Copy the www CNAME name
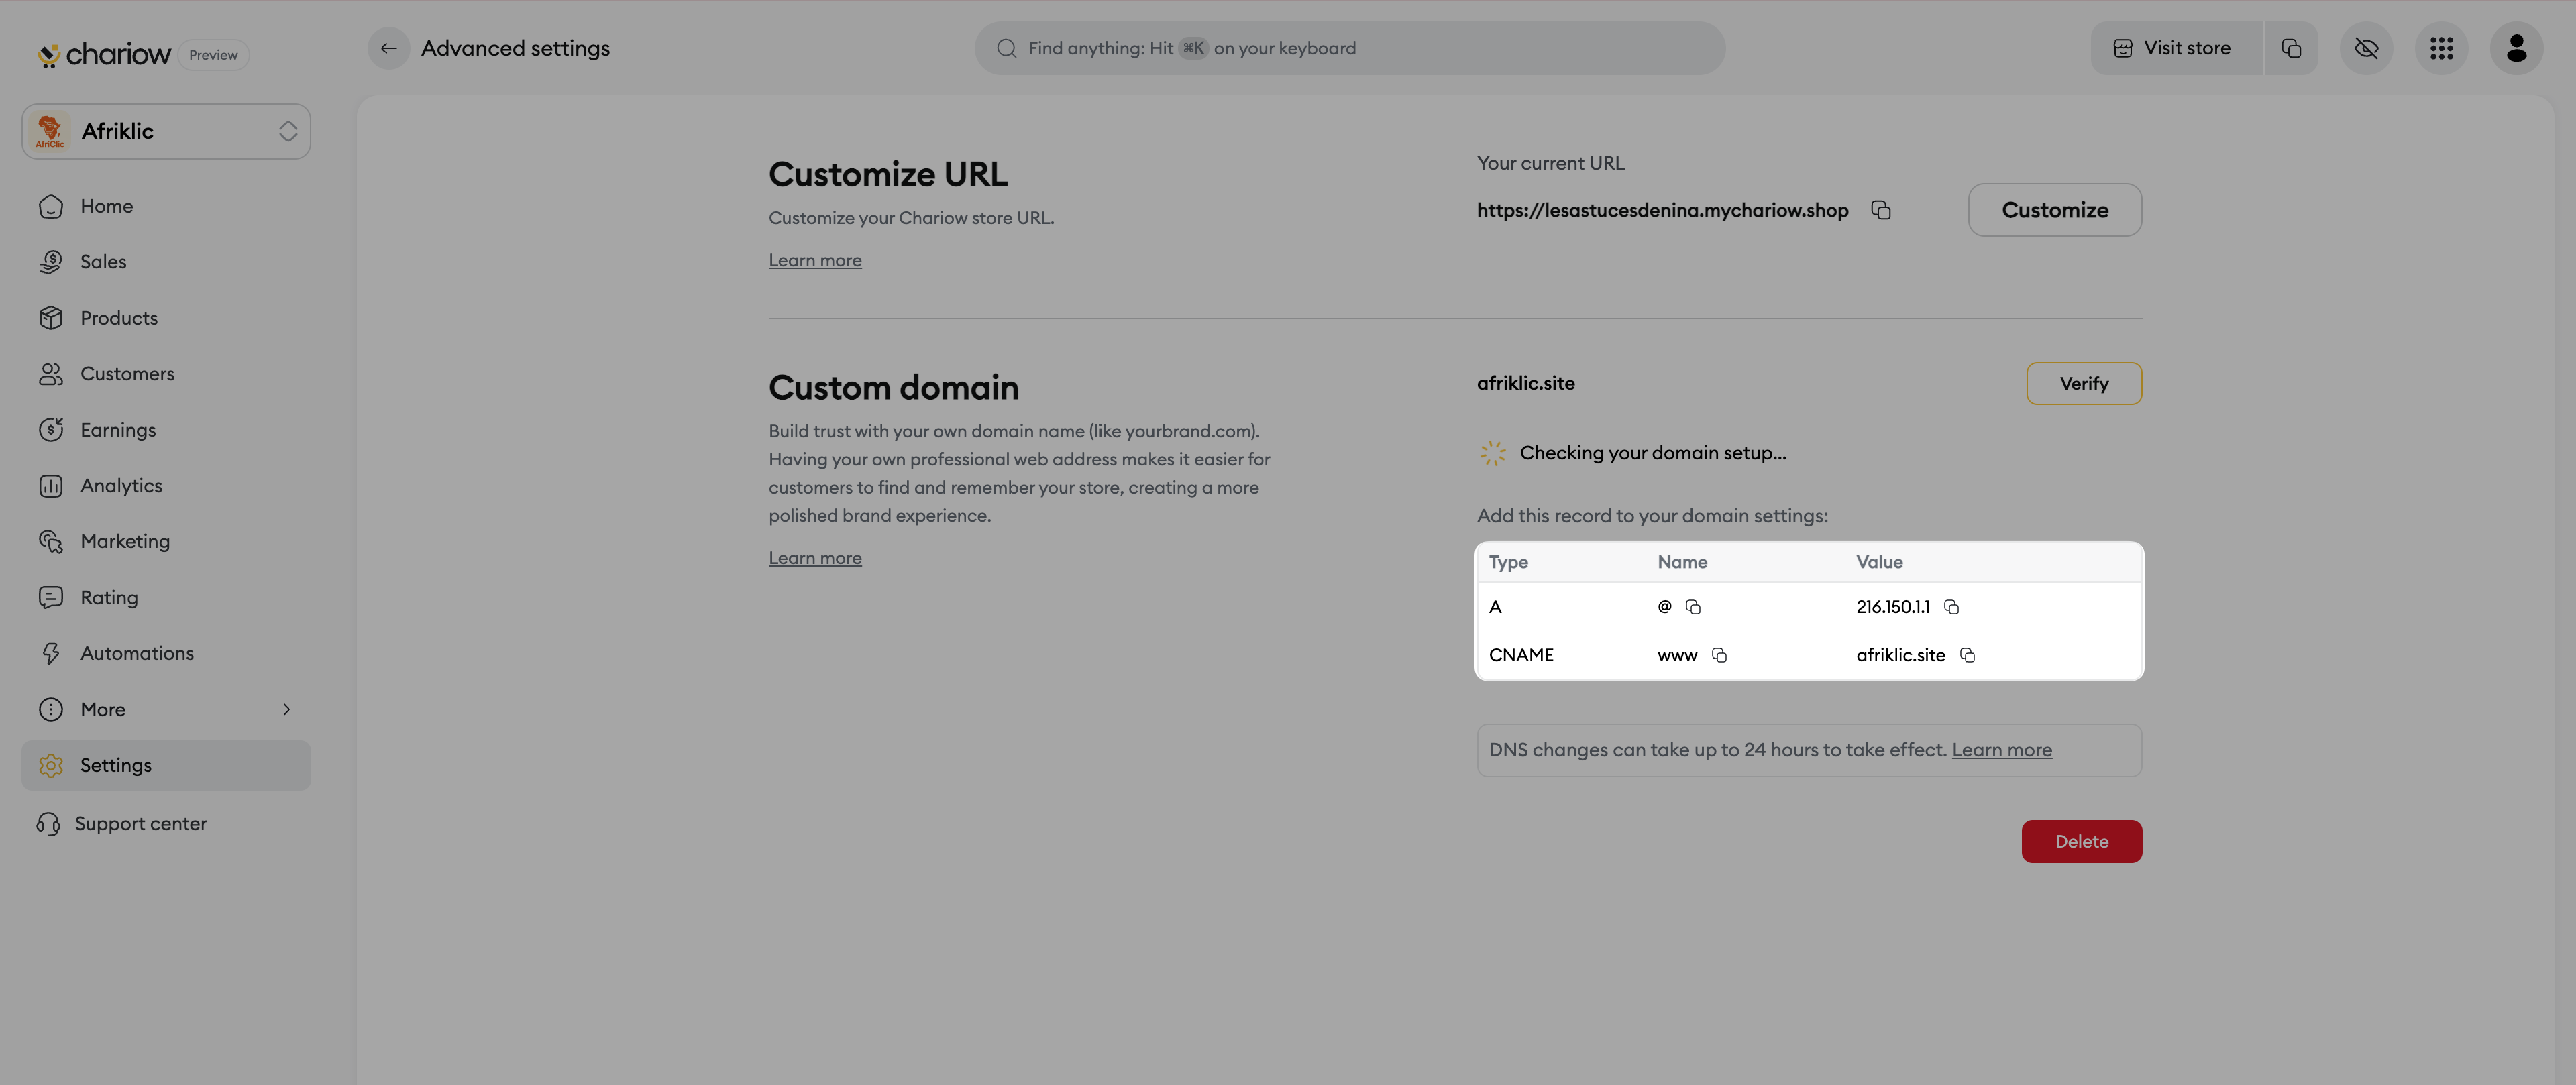2576x1085 pixels. (1719, 655)
